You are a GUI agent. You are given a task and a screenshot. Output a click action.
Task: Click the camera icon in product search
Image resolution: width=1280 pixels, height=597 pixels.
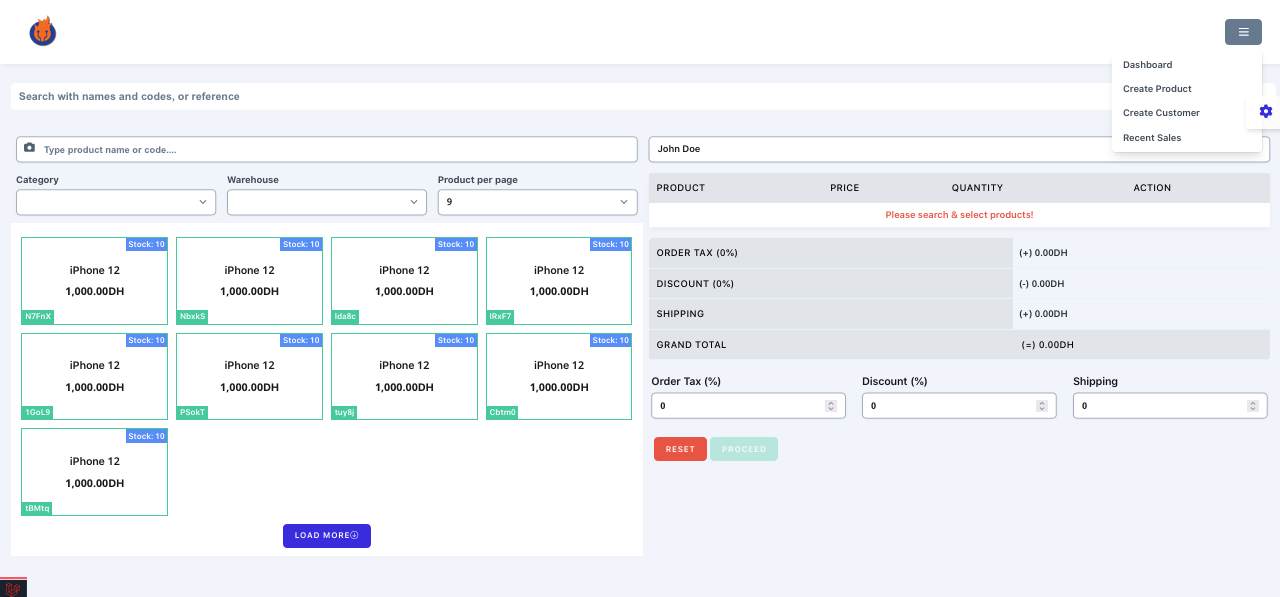coord(29,148)
